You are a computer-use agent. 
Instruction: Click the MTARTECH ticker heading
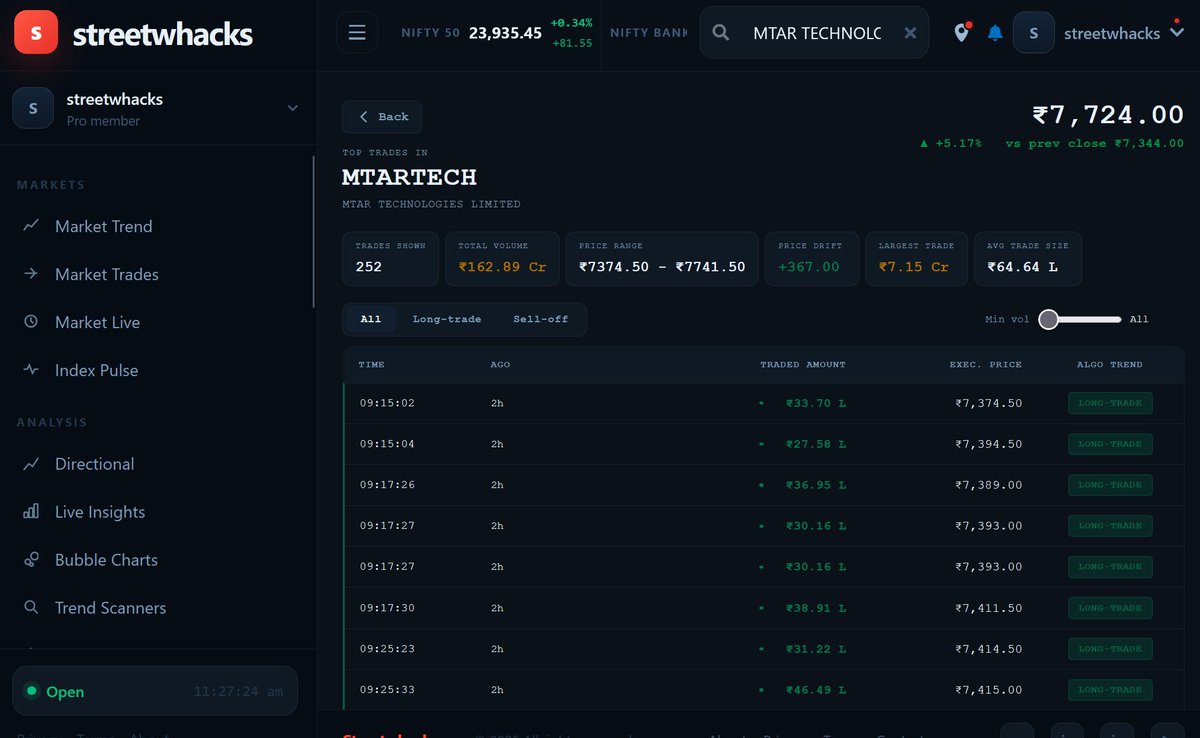[x=409, y=177]
